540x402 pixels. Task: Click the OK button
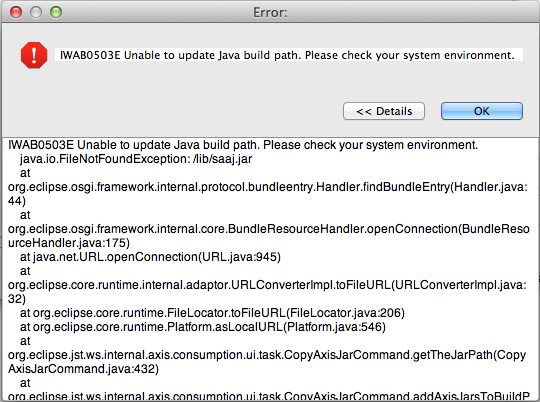tap(482, 111)
